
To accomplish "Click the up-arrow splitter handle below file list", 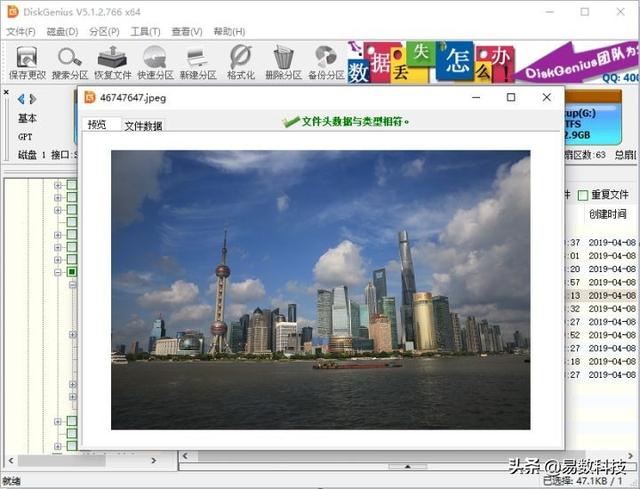I will (x=407, y=466).
